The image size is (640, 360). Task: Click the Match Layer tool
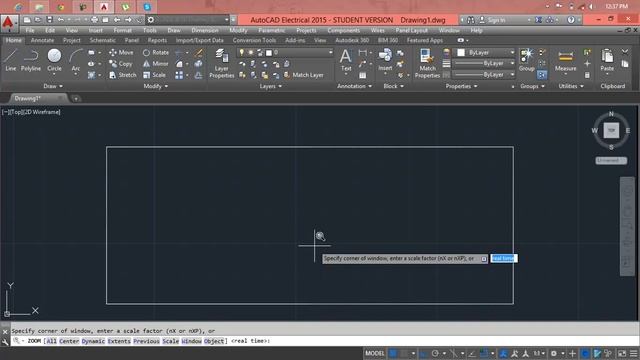pos(303,75)
